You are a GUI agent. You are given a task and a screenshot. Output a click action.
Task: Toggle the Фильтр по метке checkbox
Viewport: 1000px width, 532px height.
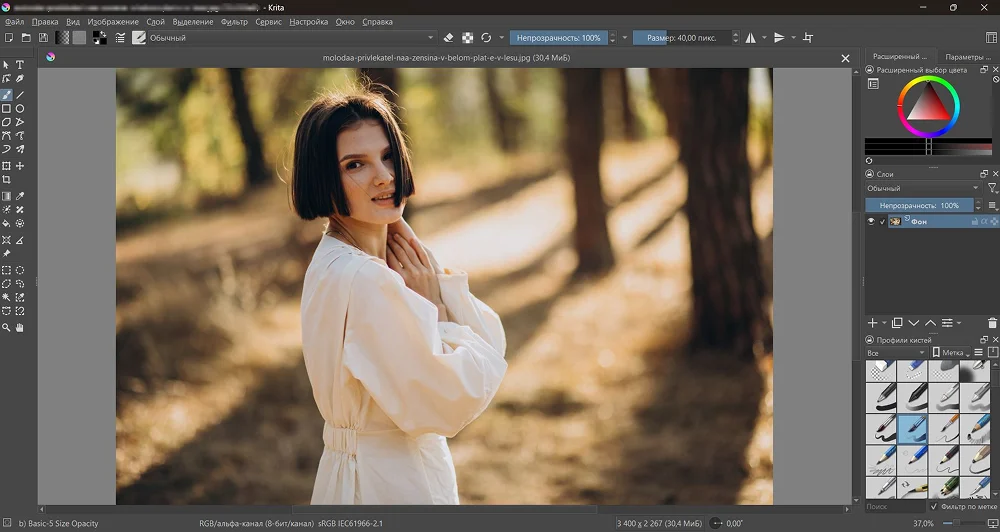point(934,507)
